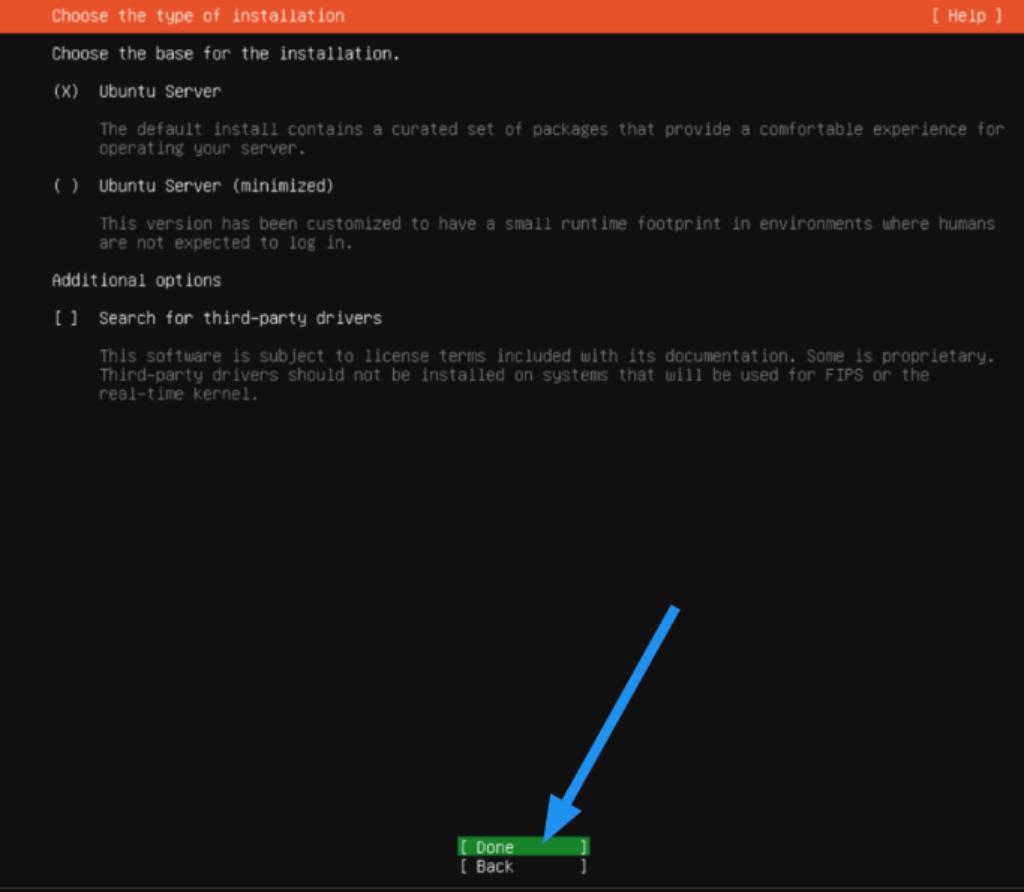Click the (X) selection marker
This screenshot has width=1024, height=892.
pyautogui.click(x=65, y=91)
